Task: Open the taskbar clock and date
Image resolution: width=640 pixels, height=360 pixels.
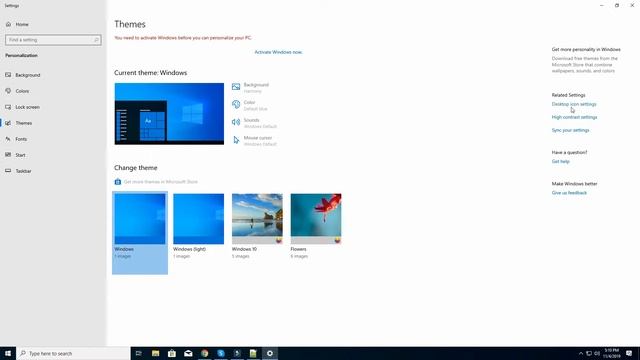Action: point(611,353)
